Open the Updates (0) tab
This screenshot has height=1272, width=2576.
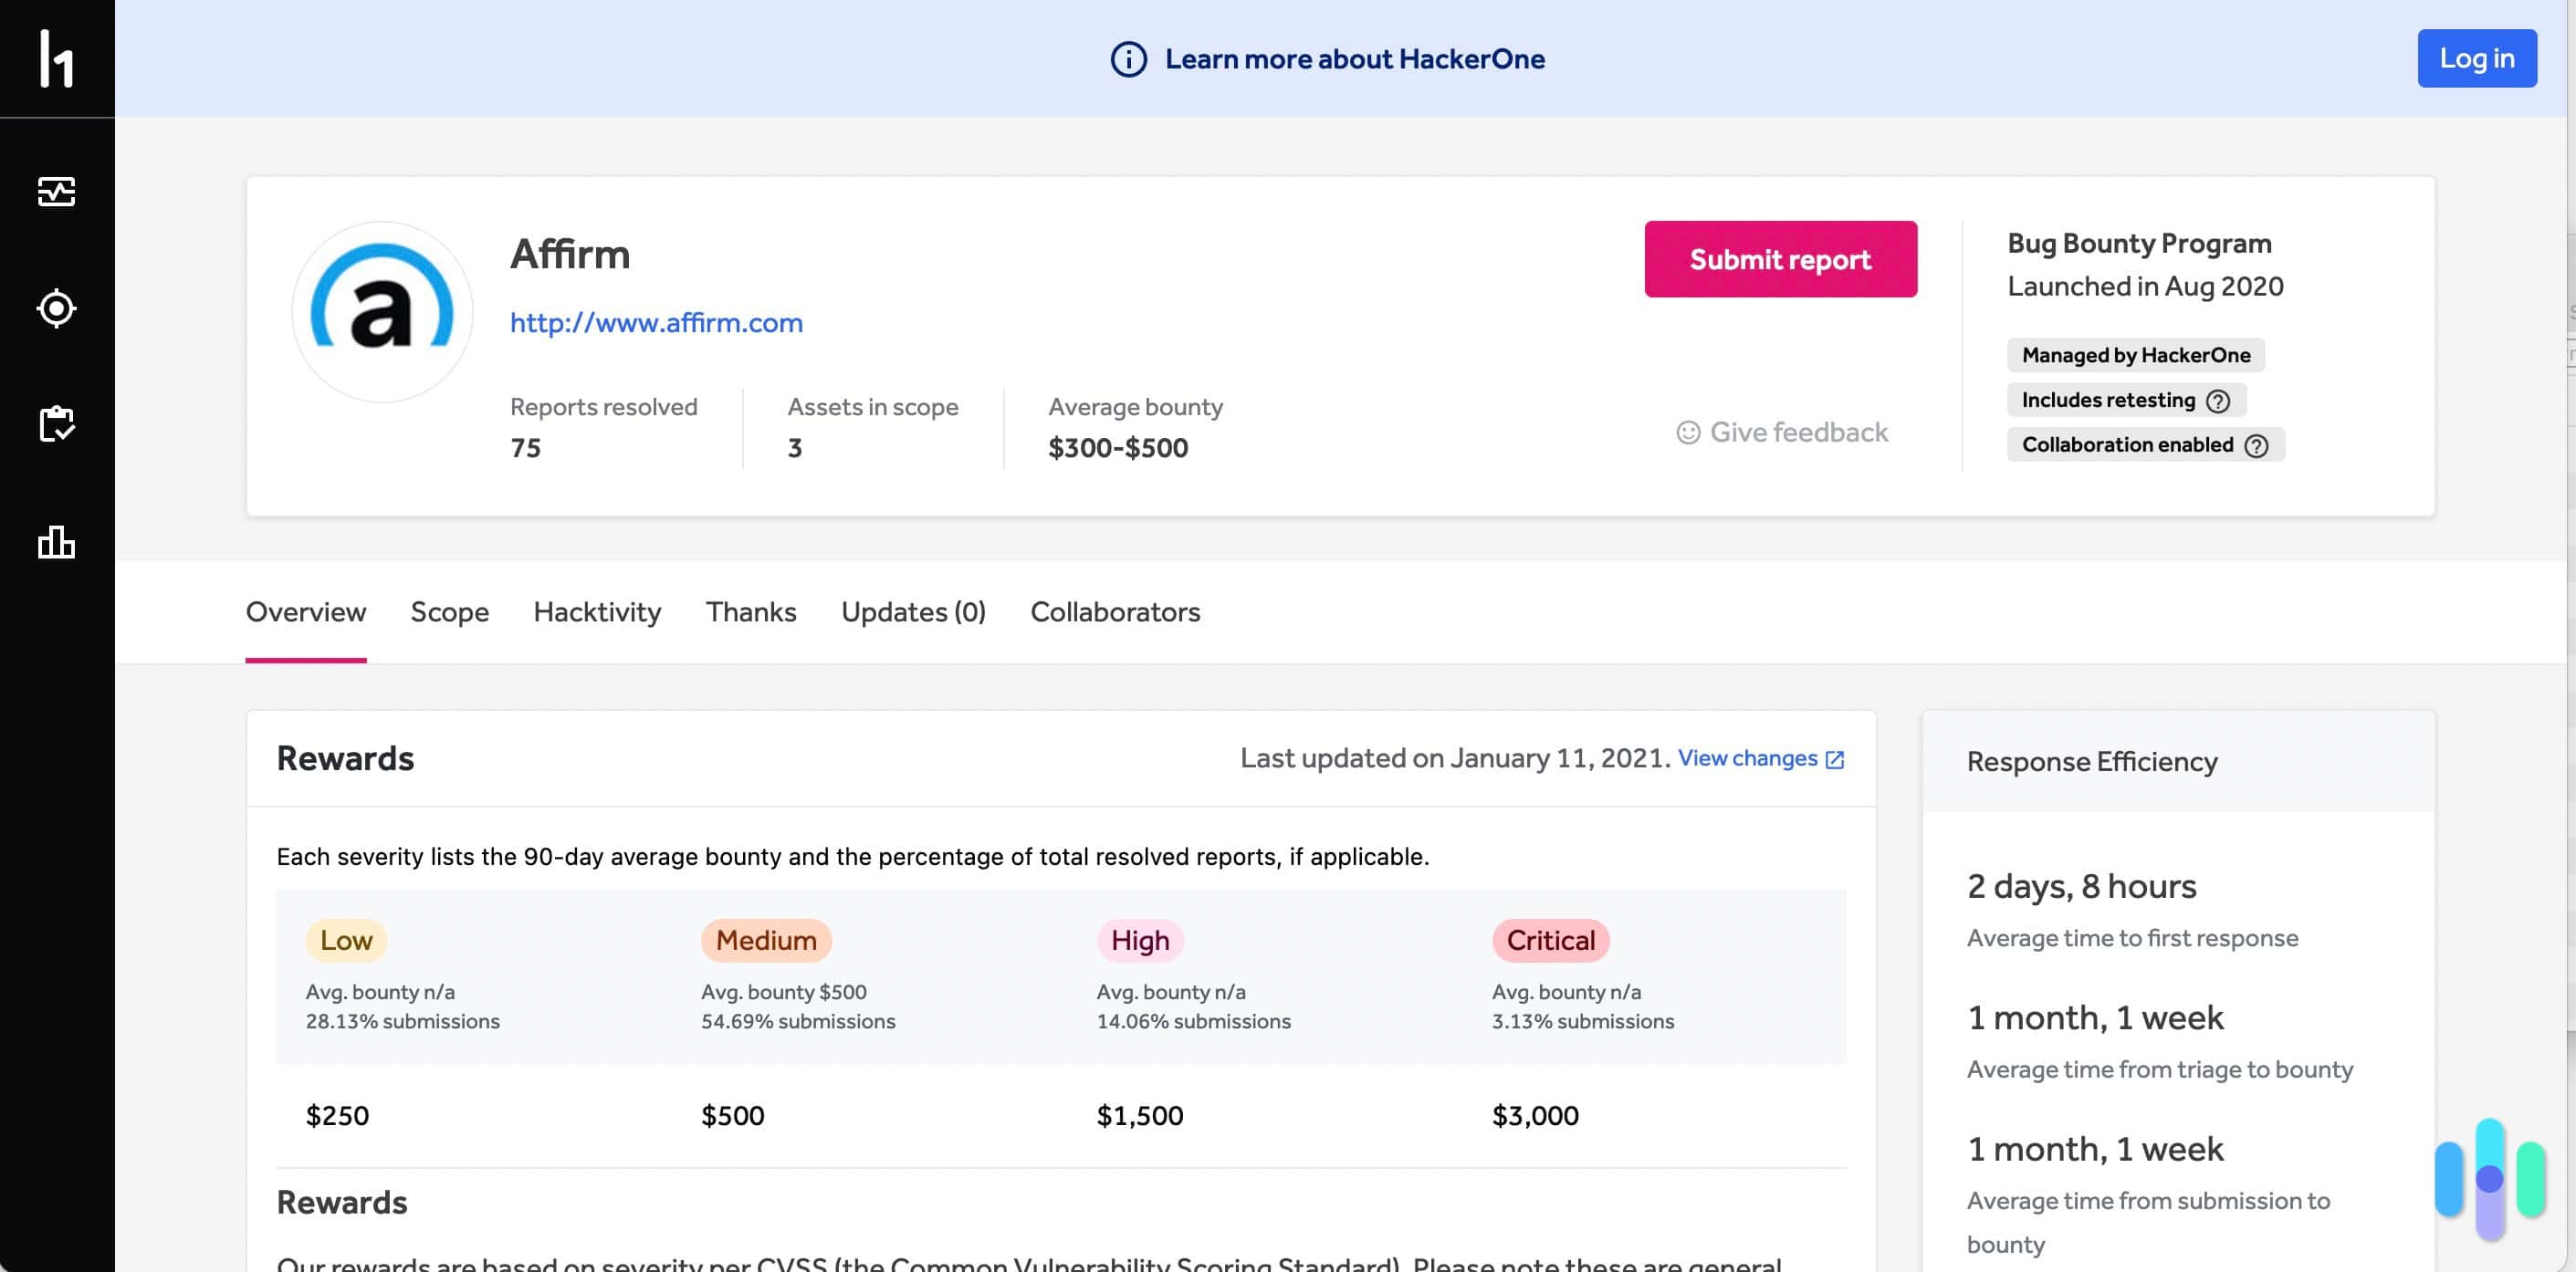click(x=912, y=612)
